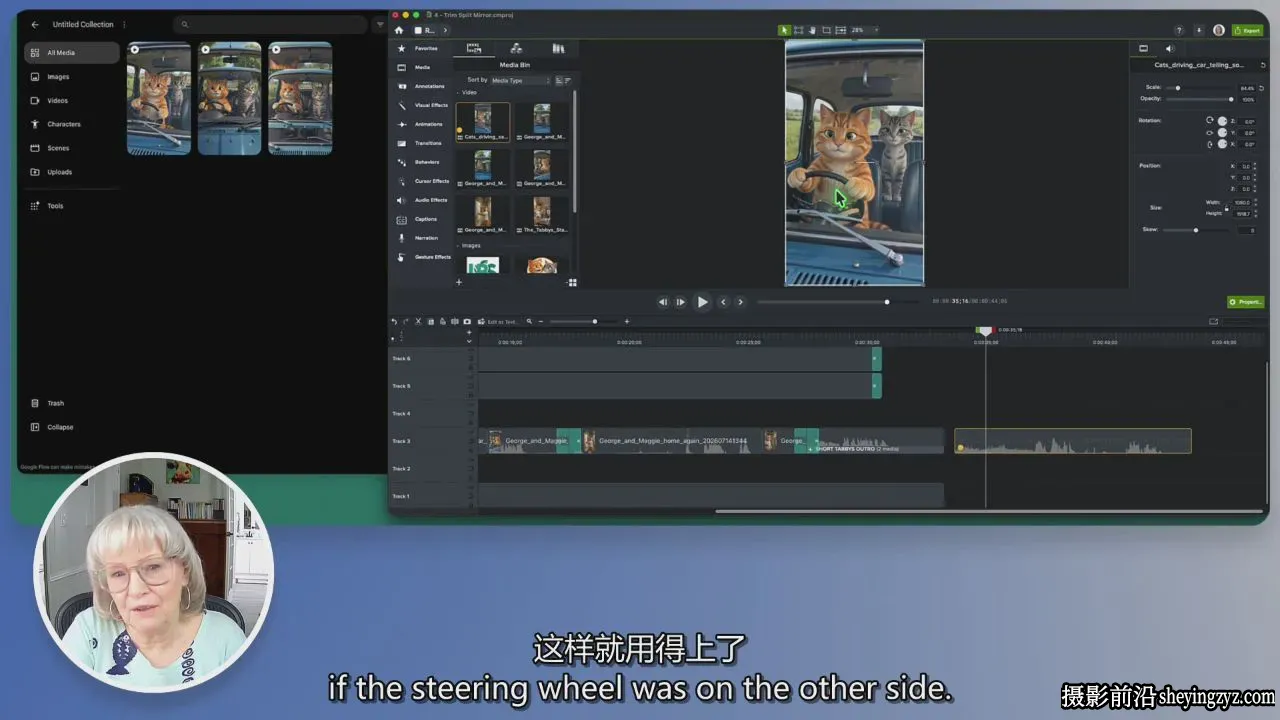This screenshot has height=720, width=1280.
Task: Open the audio properties speaker tab
Action: click(x=1169, y=48)
